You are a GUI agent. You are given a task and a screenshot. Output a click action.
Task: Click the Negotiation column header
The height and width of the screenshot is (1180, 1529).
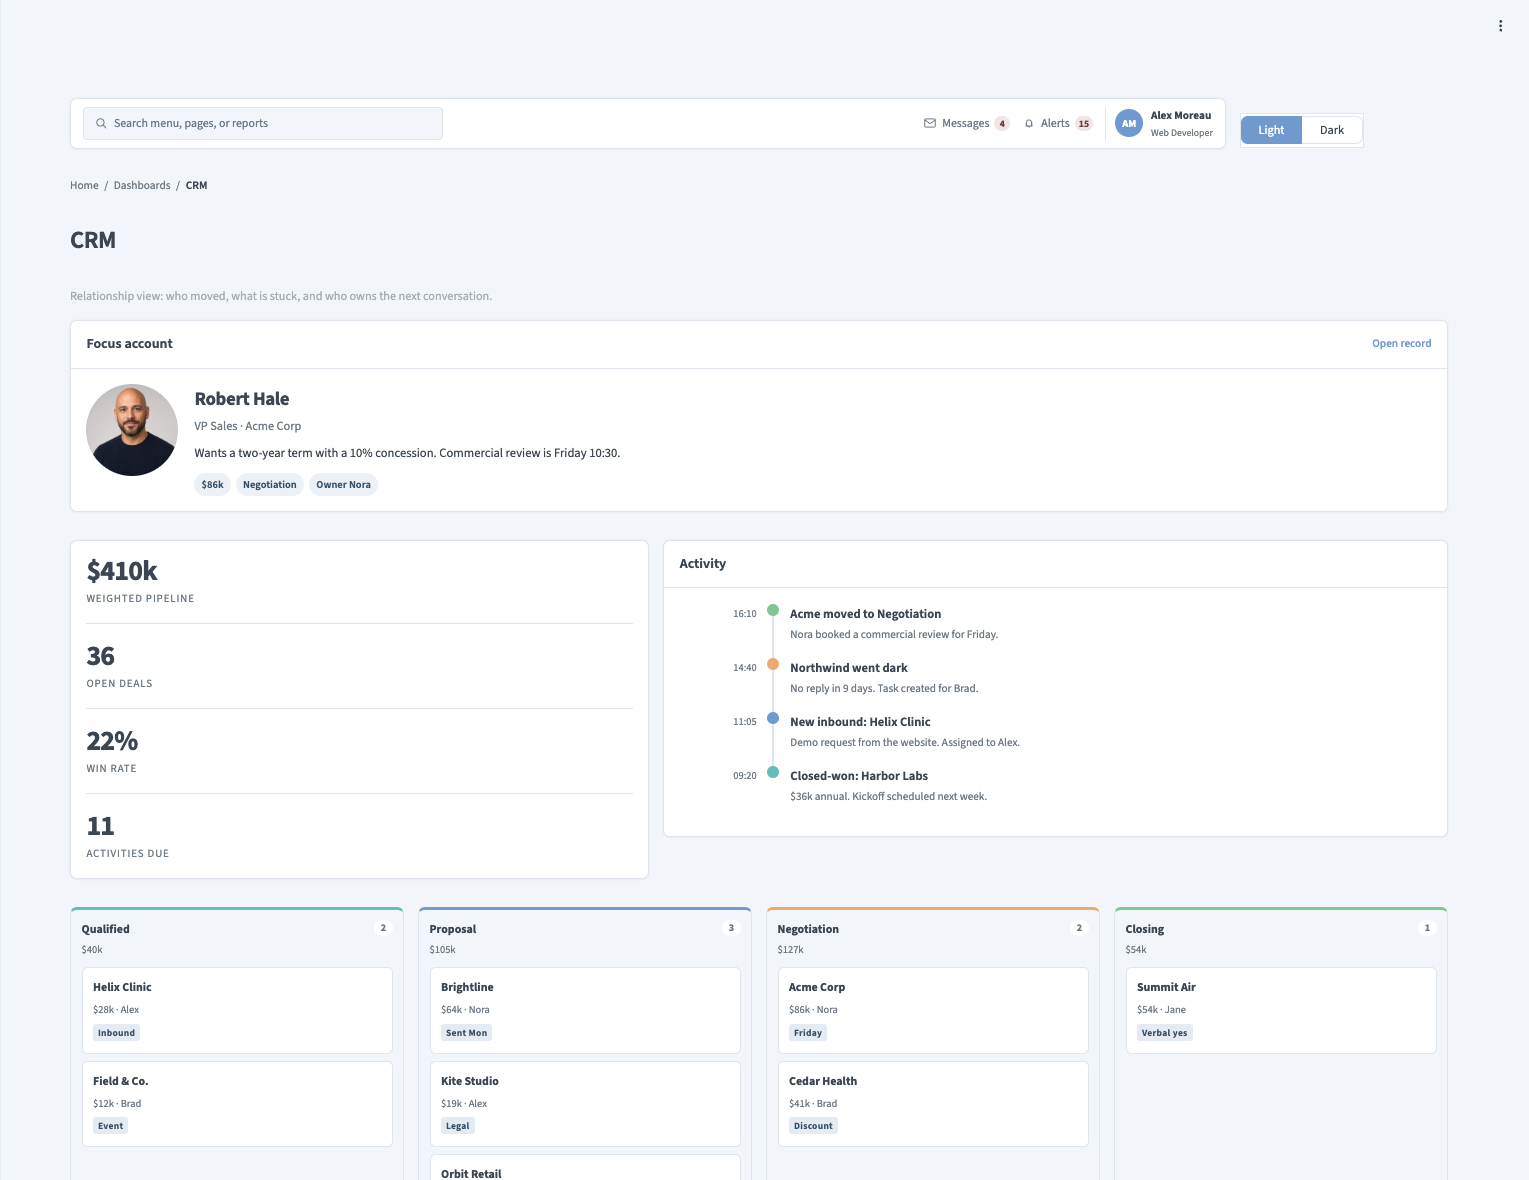808,929
